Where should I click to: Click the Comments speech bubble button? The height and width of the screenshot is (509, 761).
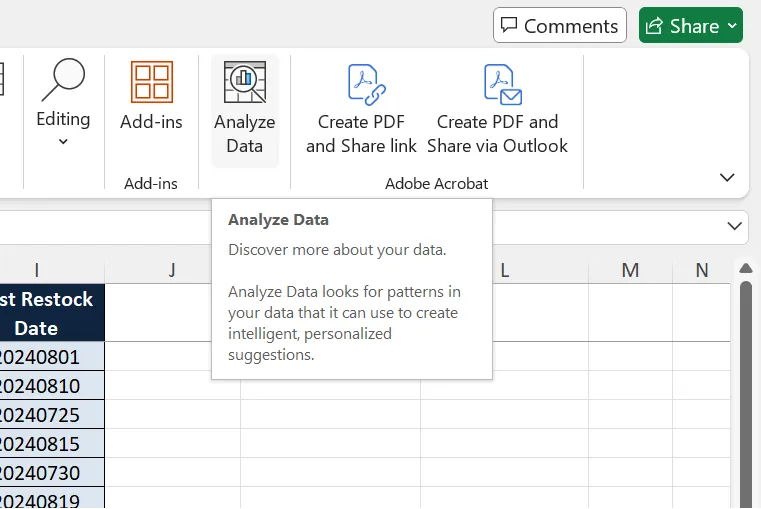(560, 25)
